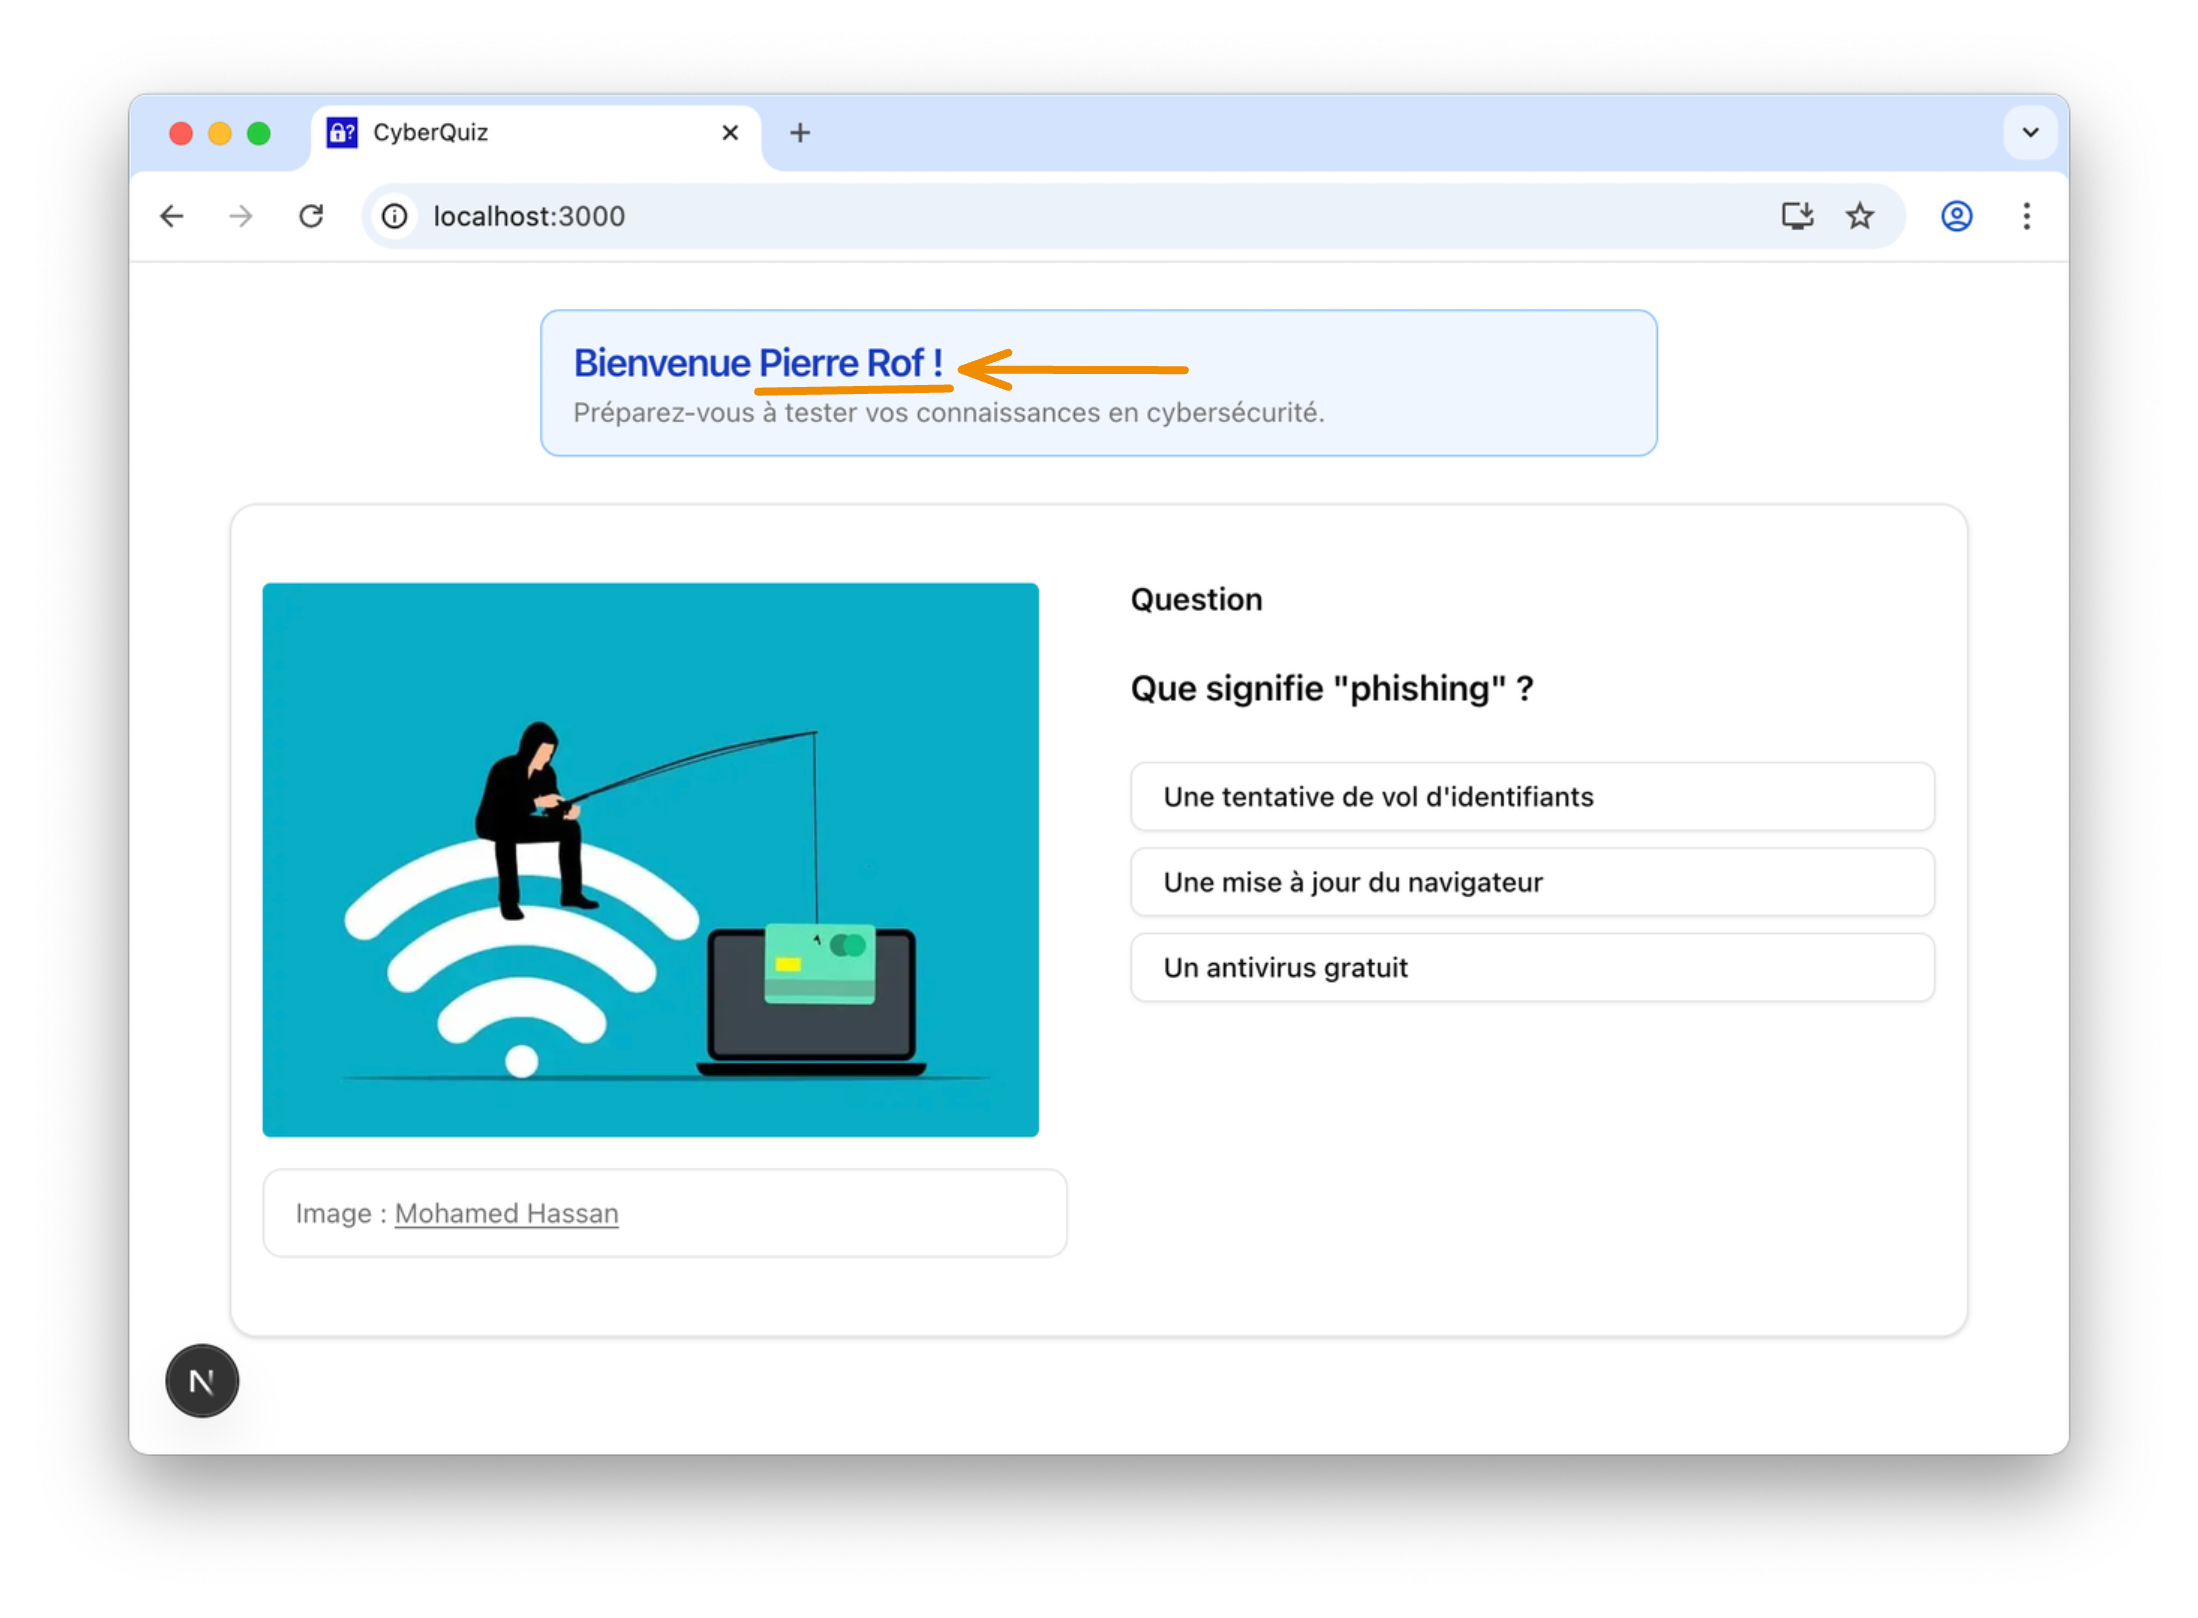Viewport: 2198px width, 1618px height.
Task: Open site information icon in address bar
Action: click(x=395, y=216)
